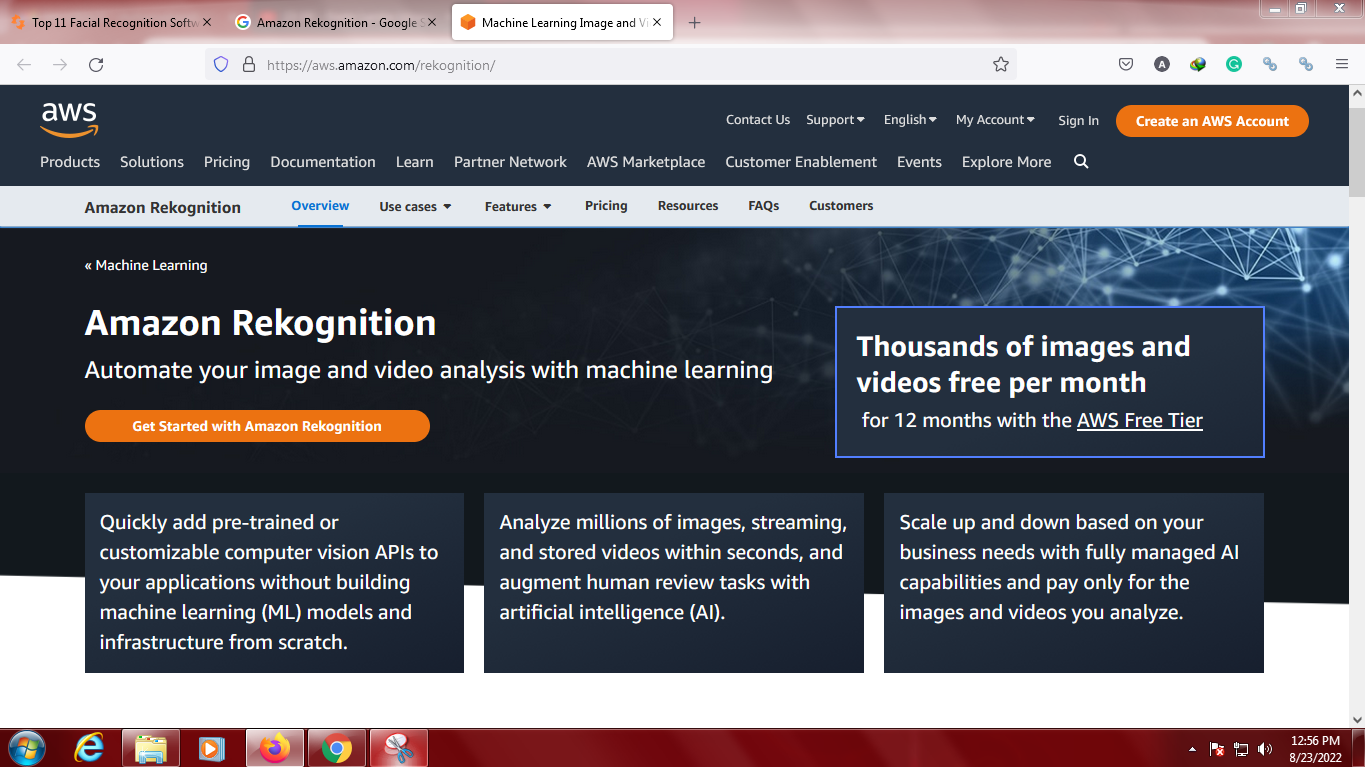Open a new browser tab
The width and height of the screenshot is (1365, 767).
click(695, 23)
